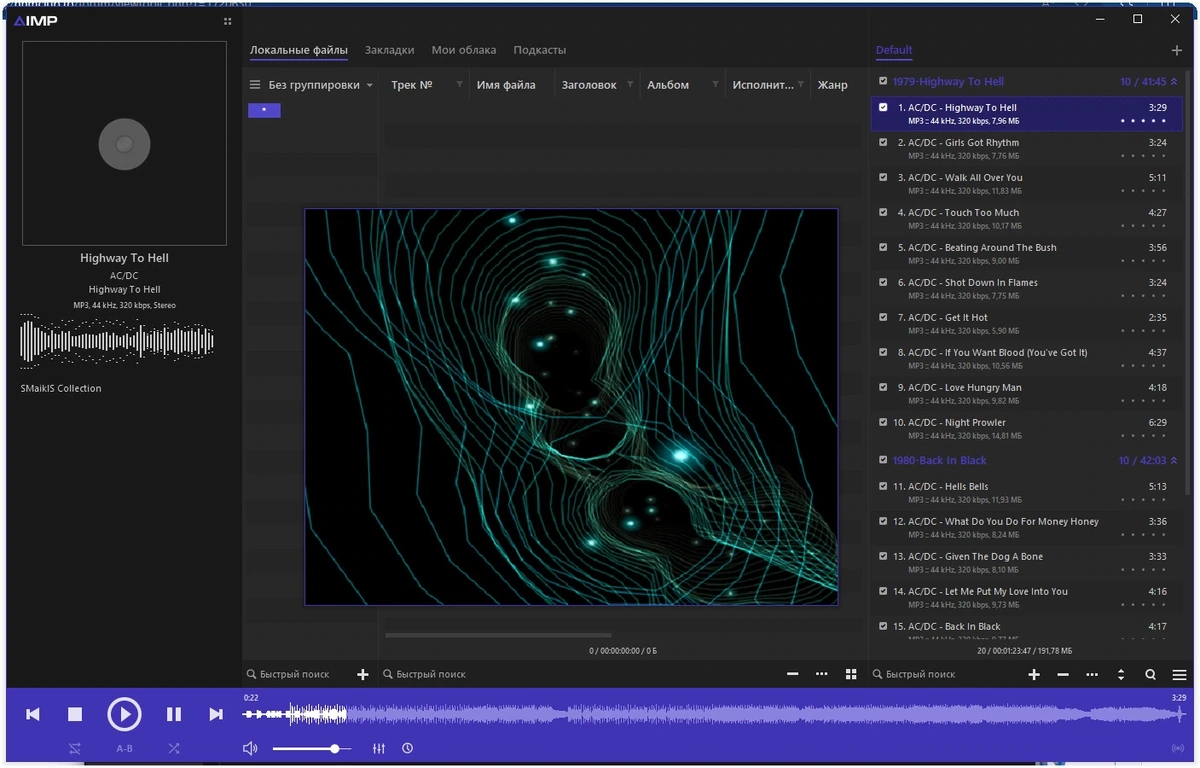The image size is (1200, 768).
Task: Open the scheduler timer clock icon
Action: point(408,748)
